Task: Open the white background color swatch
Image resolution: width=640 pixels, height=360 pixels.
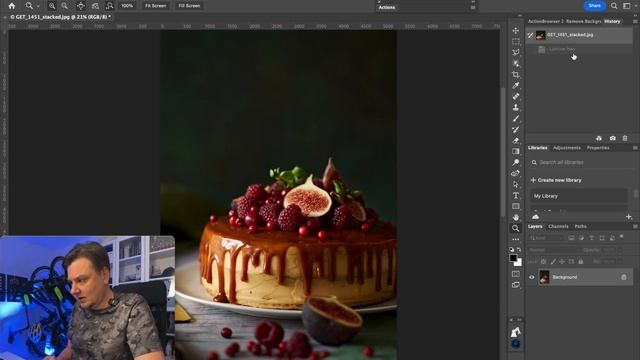Action: pos(519,263)
